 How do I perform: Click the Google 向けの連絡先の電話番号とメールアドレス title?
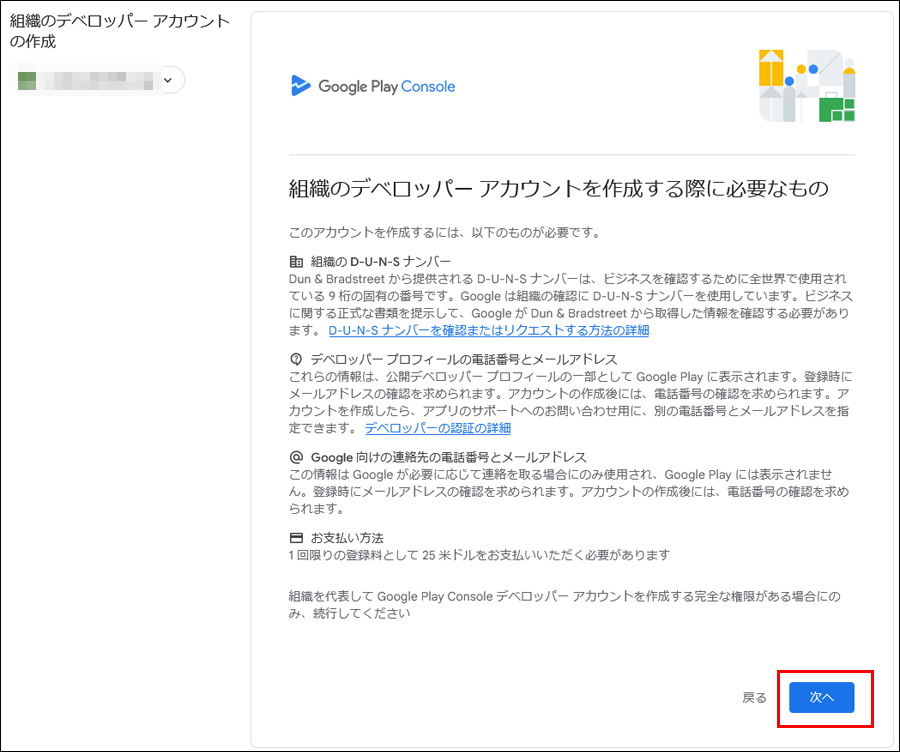[x=448, y=458]
